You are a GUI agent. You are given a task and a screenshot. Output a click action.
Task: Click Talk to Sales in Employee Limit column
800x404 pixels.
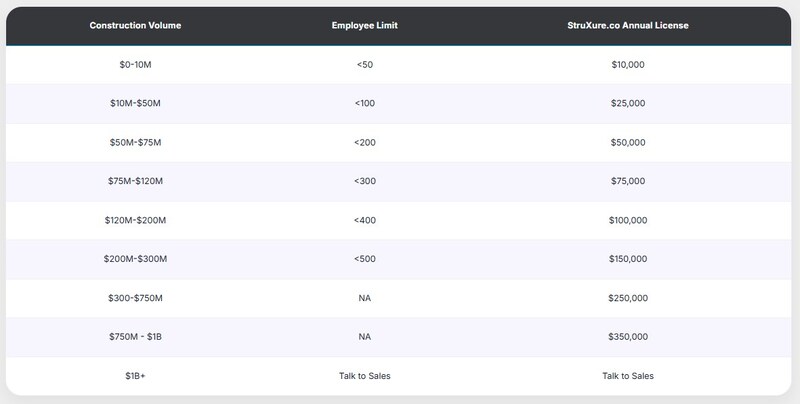point(366,376)
